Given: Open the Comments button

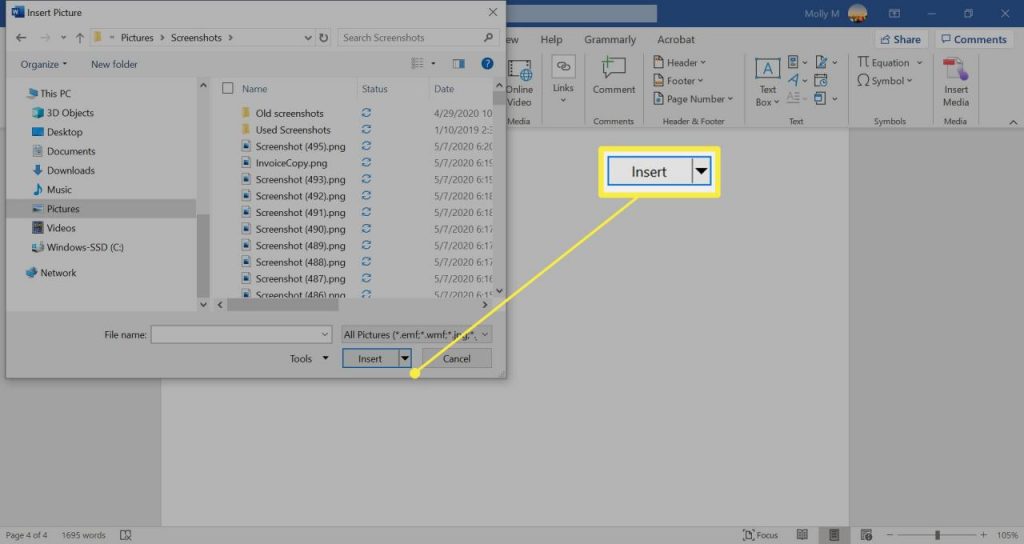Looking at the screenshot, I should point(974,39).
